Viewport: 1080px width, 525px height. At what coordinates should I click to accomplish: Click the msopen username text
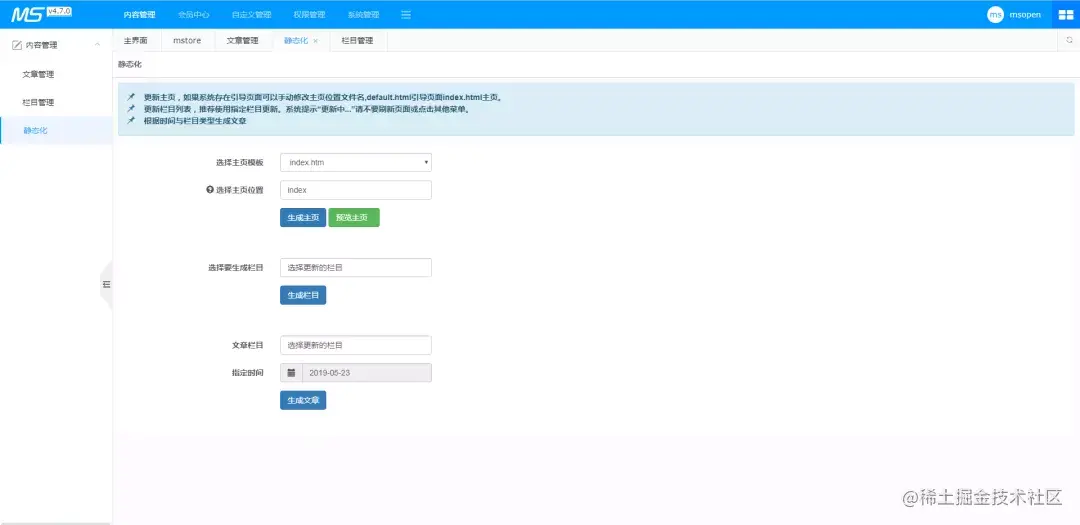pyautogui.click(x=1025, y=14)
